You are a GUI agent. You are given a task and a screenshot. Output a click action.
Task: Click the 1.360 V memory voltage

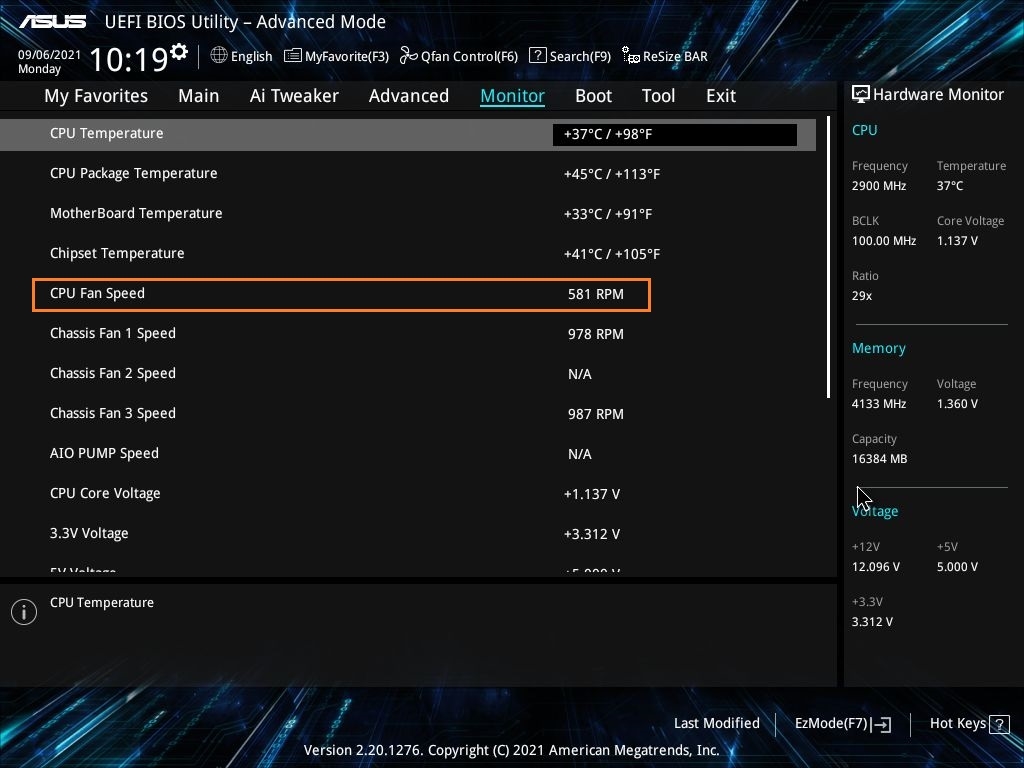pyautogui.click(x=957, y=404)
